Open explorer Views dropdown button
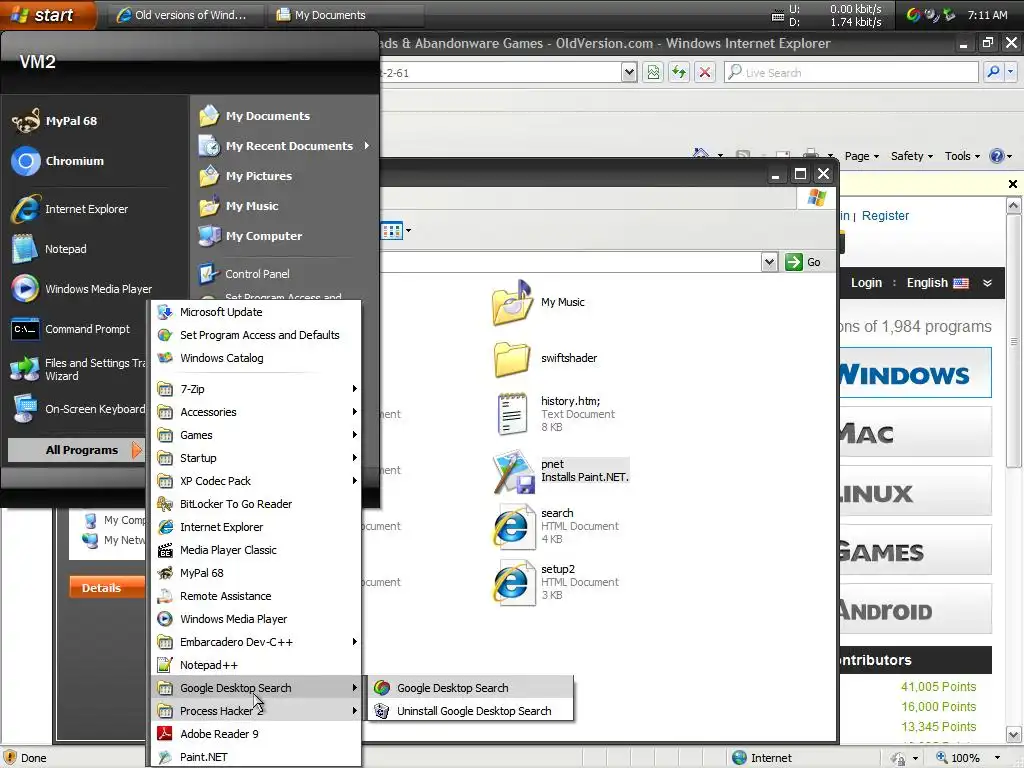The image size is (1024, 768). (396, 231)
